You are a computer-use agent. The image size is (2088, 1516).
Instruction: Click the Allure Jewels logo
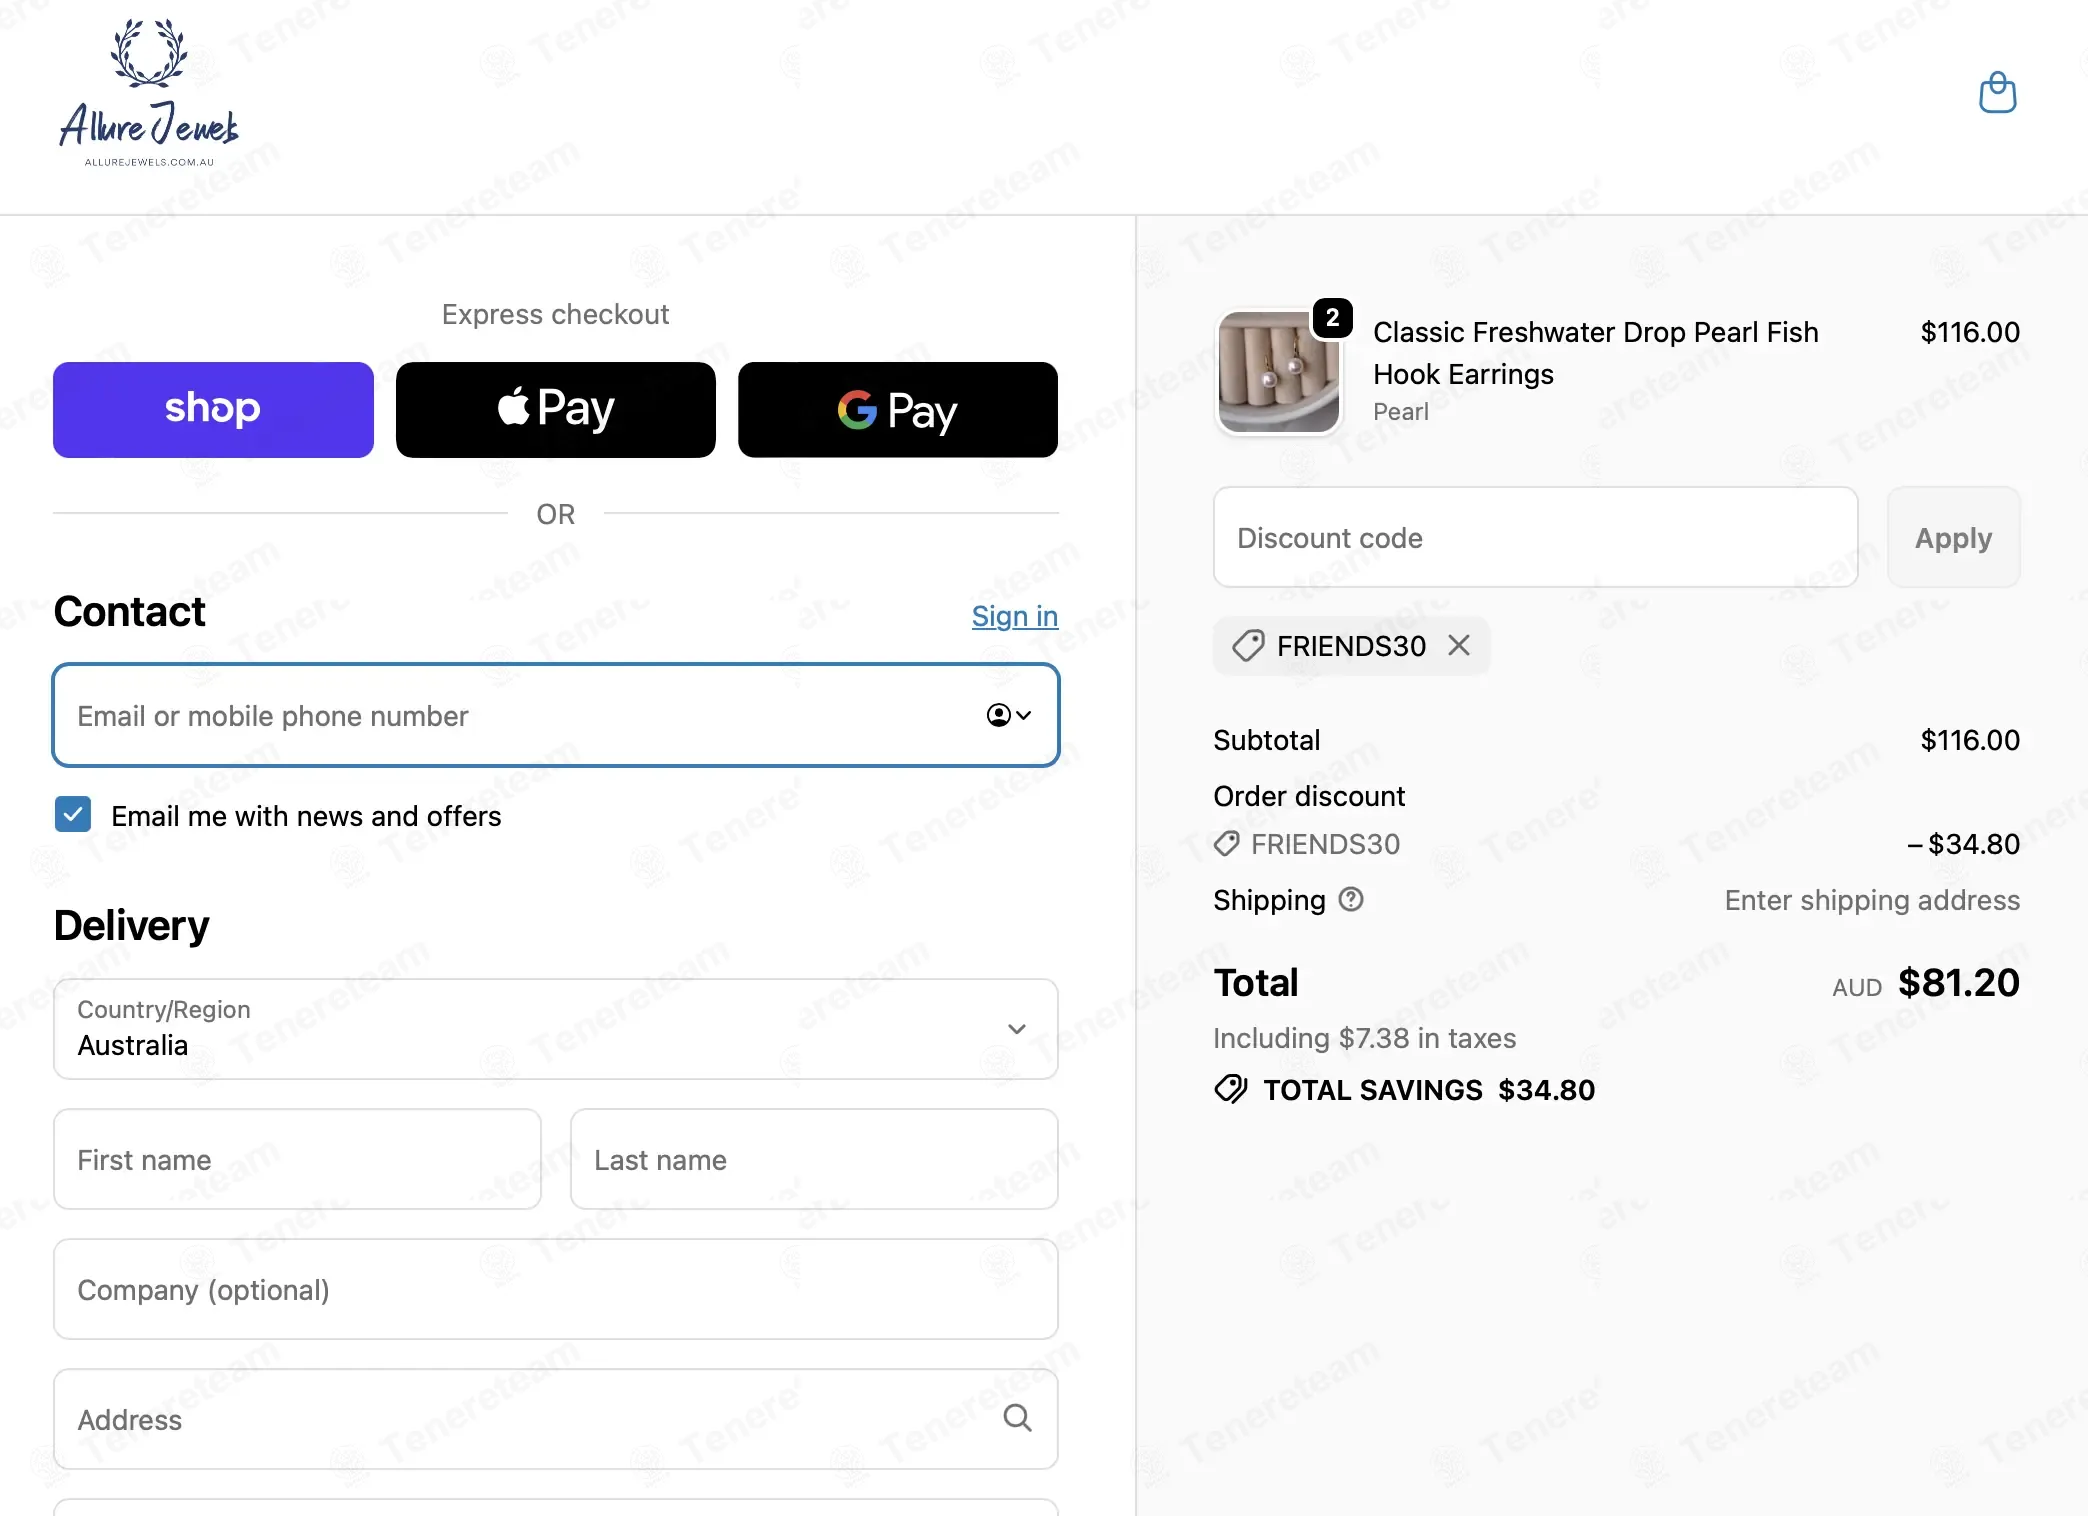pyautogui.click(x=149, y=94)
